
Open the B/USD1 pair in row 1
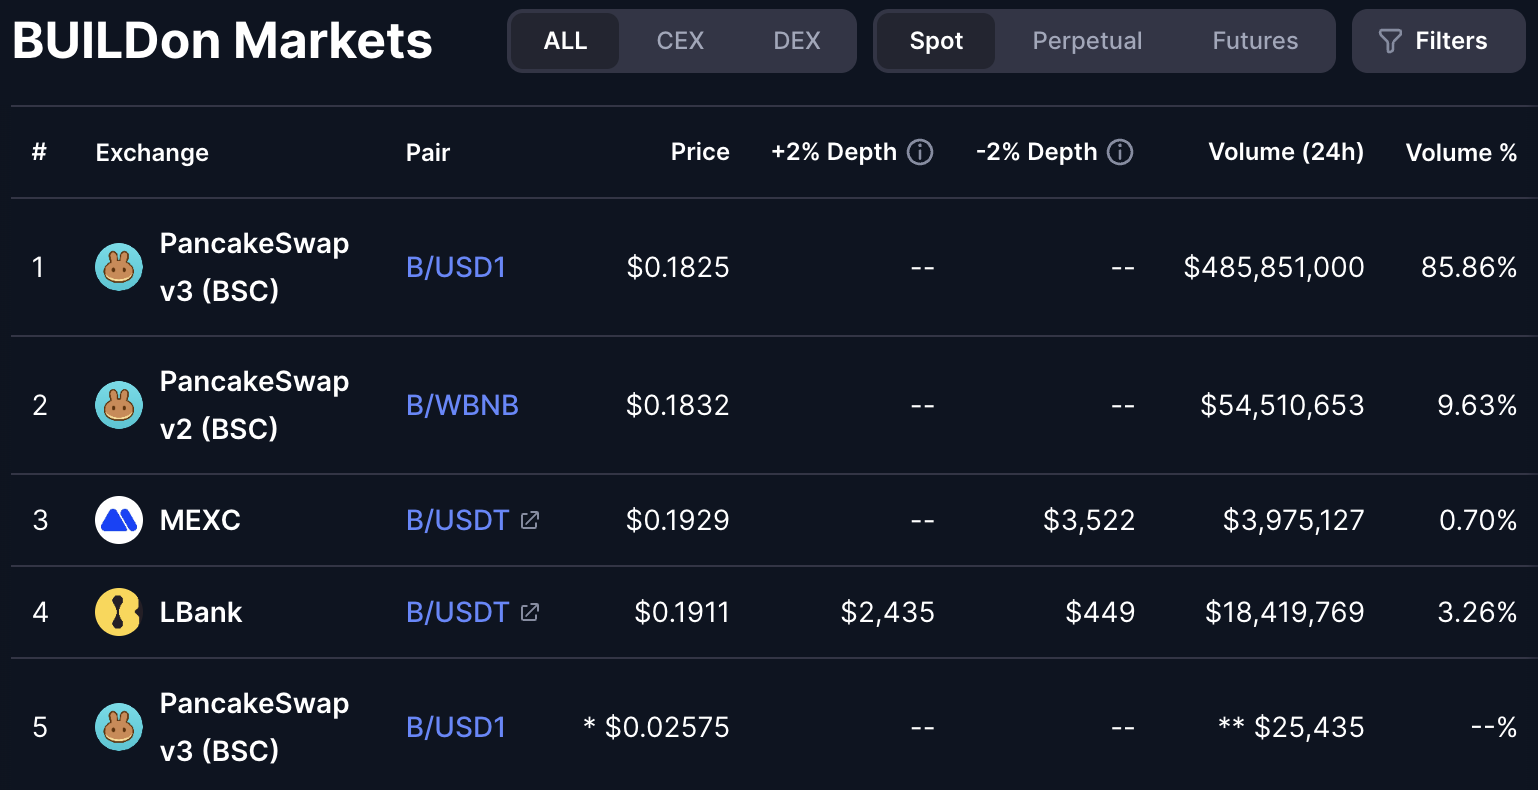tap(456, 267)
